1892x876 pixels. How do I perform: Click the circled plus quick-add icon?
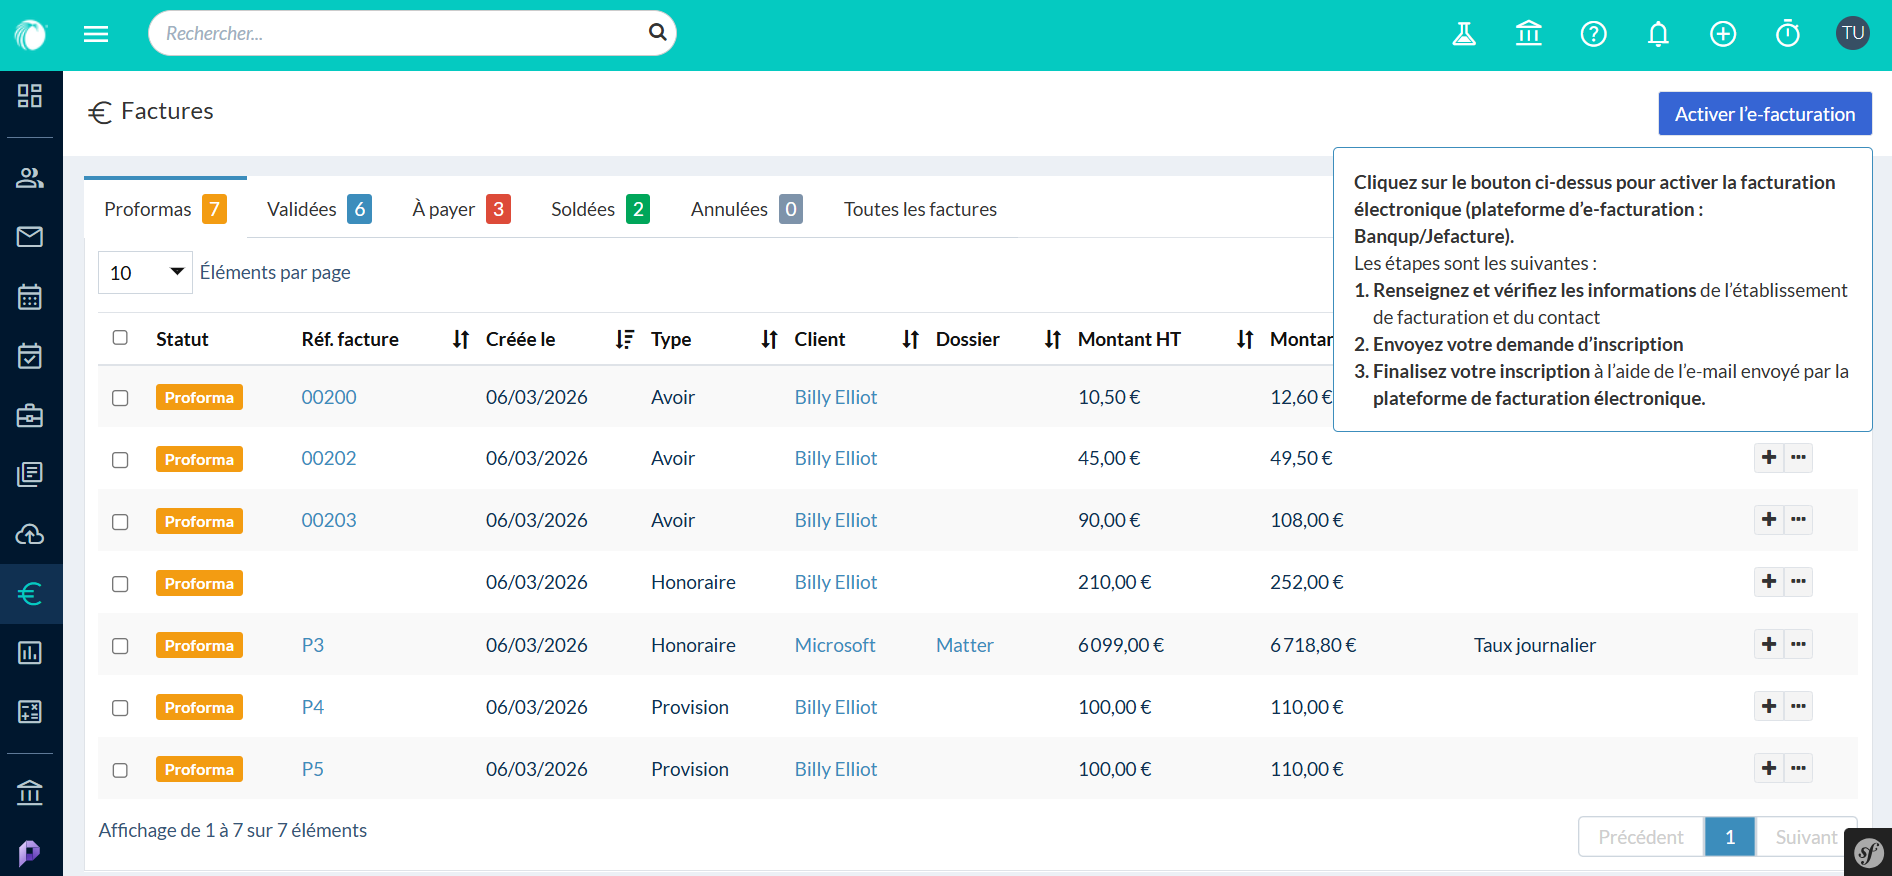1722,34
